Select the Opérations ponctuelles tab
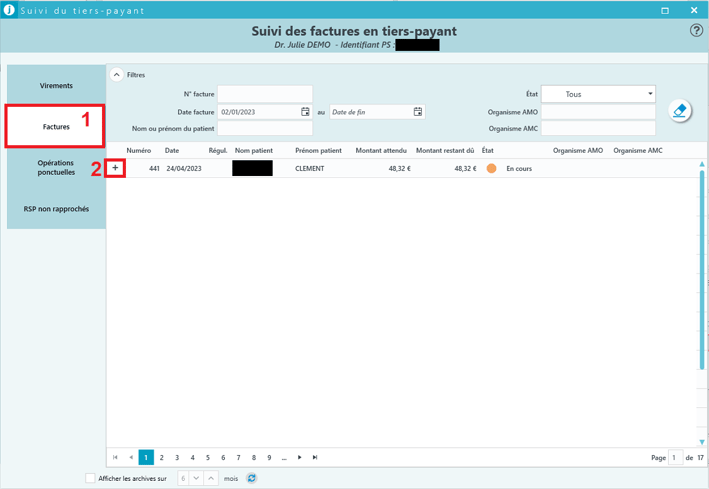 pos(56,168)
